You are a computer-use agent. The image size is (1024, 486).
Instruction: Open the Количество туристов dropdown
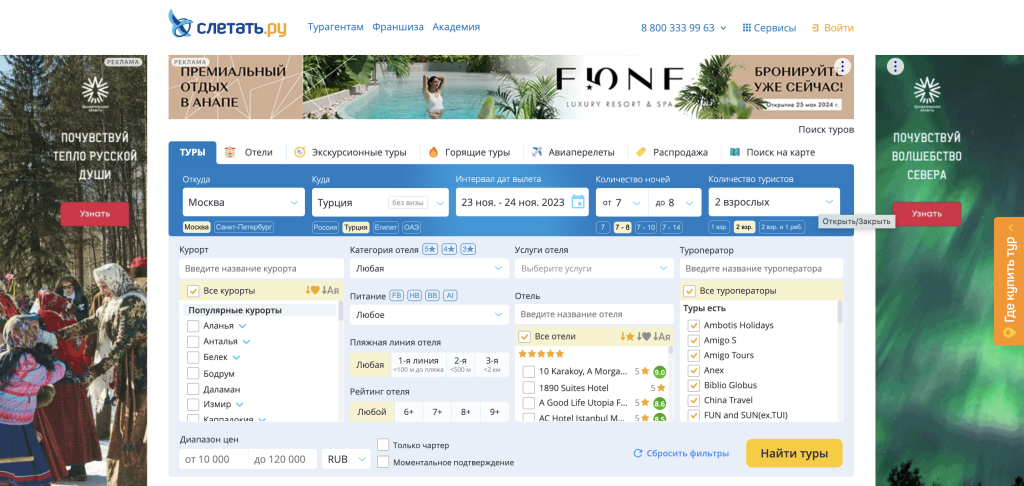tap(774, 202)
